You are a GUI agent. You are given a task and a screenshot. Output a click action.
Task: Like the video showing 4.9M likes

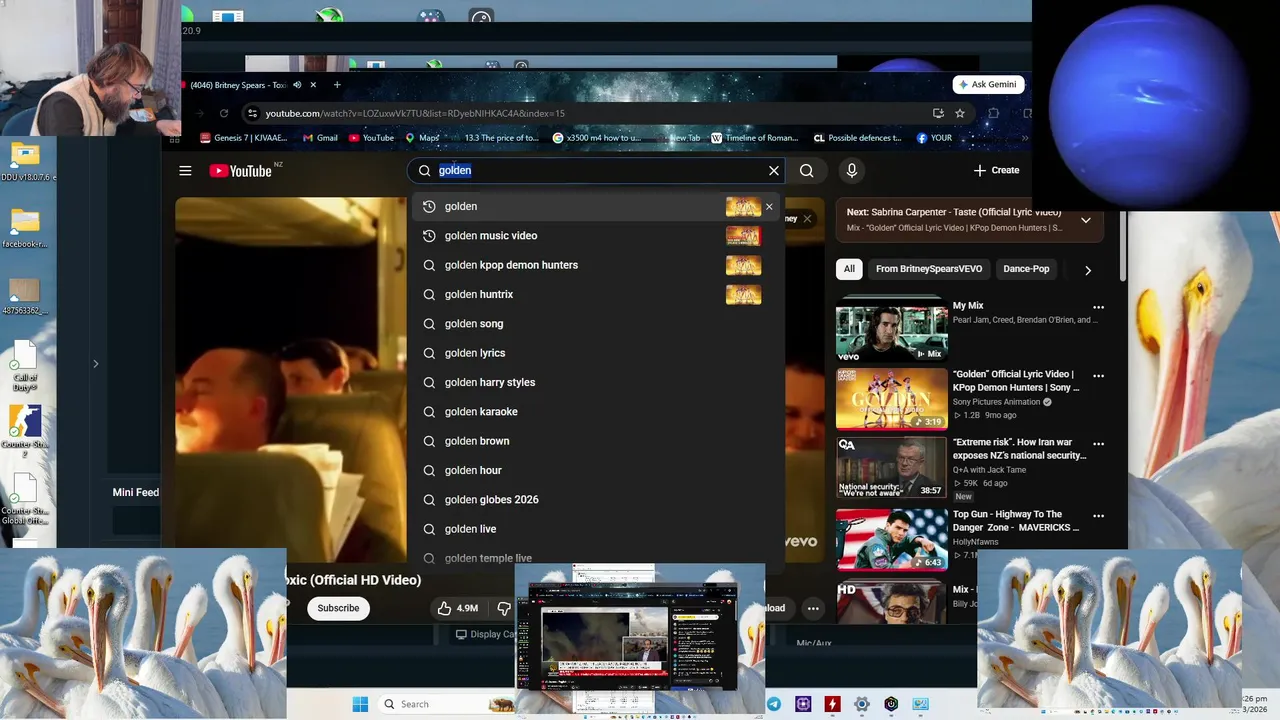coord(457,608)
